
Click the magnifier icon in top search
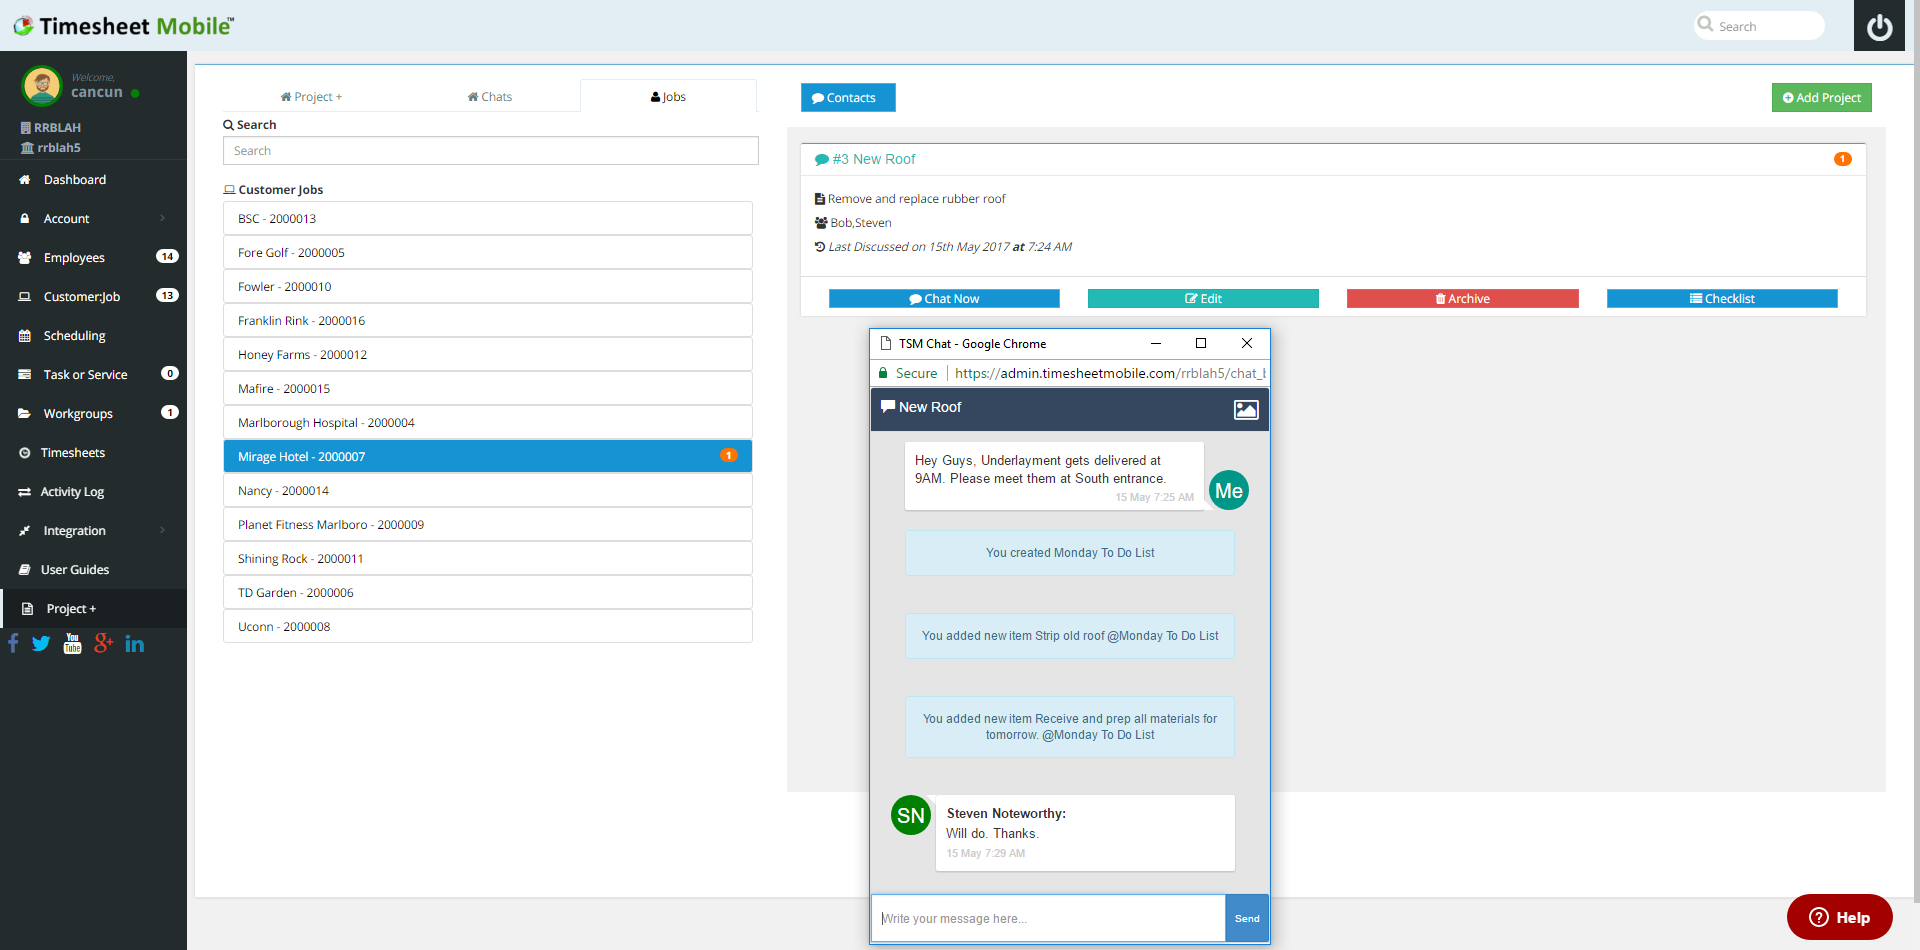click(x=1706, y=24)
